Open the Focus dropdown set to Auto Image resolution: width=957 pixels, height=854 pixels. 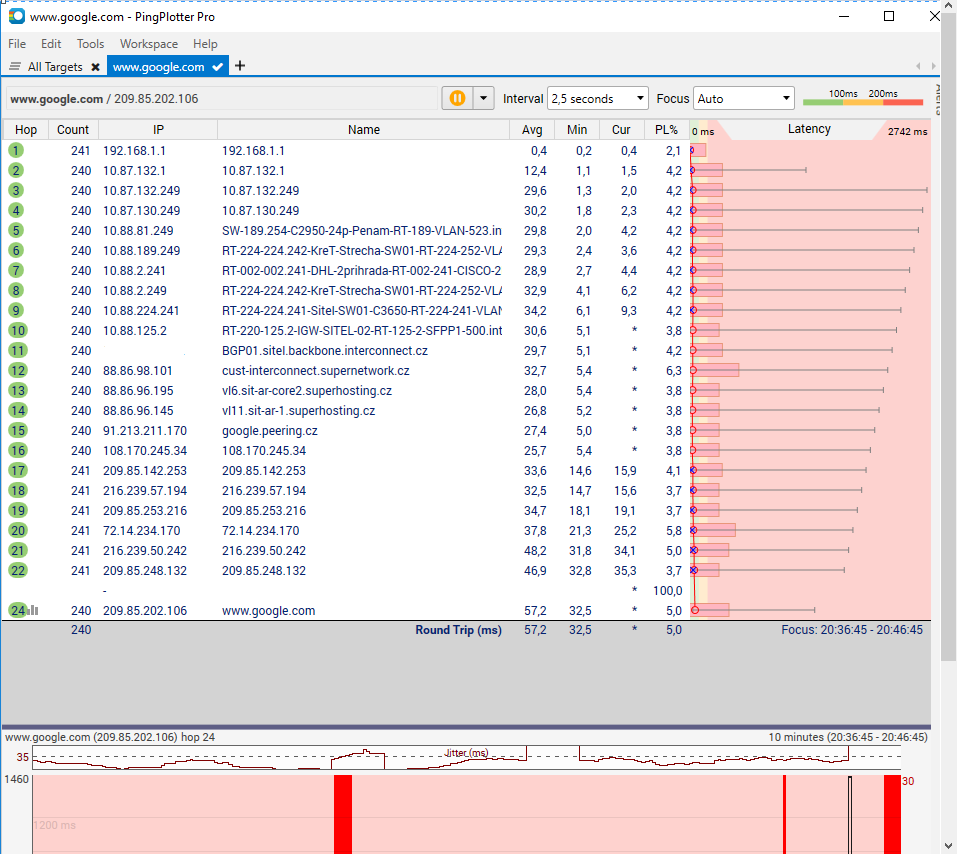click(x=743, y=98)
